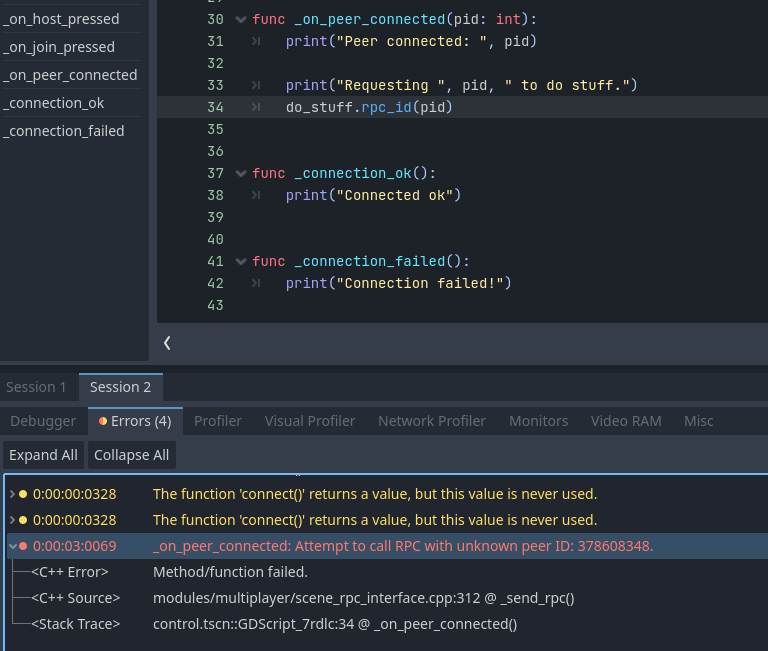Select _on_join_pressed in the method list
The image size is (768, 651).
[x=59, y=47]
